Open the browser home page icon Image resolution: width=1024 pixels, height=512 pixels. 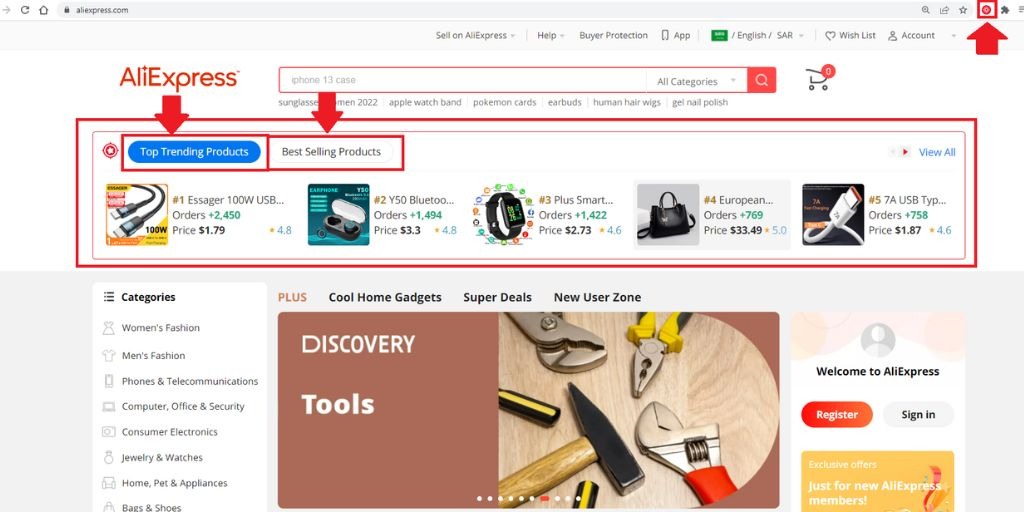[43, 10]
